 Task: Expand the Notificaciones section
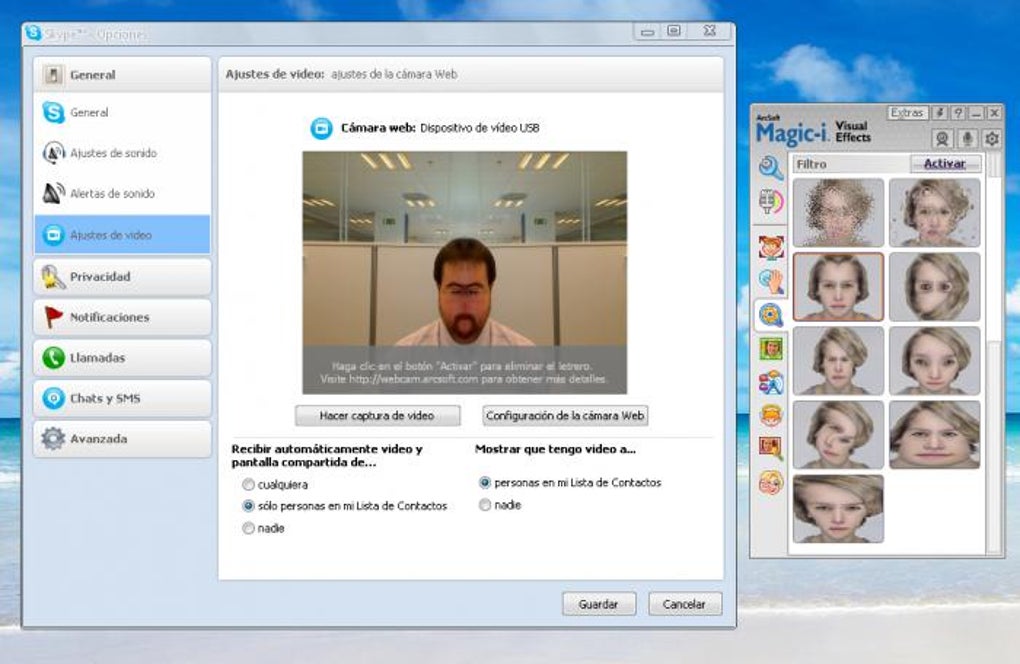point(122,317)
